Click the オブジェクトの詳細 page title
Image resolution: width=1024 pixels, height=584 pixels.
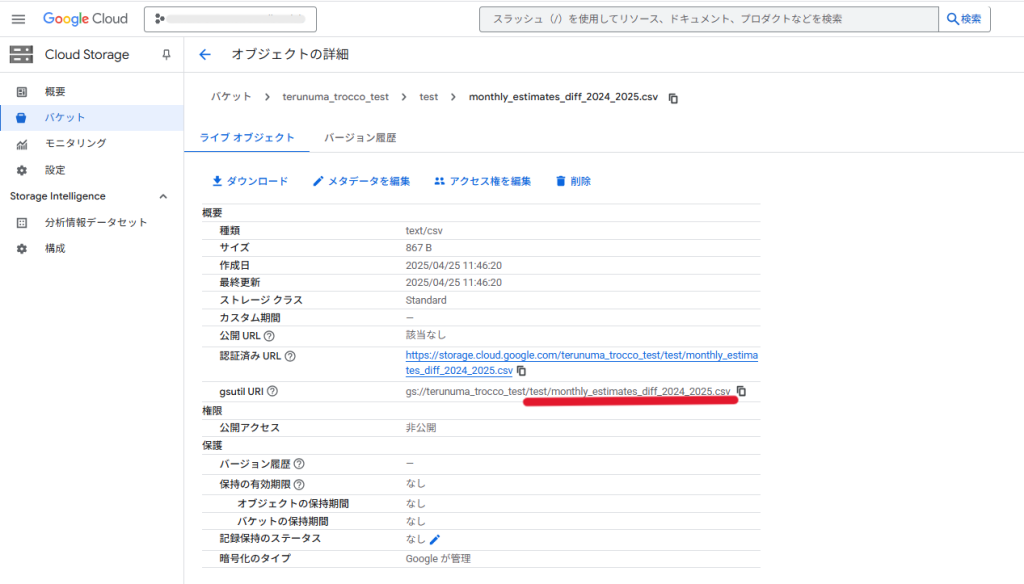point(290,54)
